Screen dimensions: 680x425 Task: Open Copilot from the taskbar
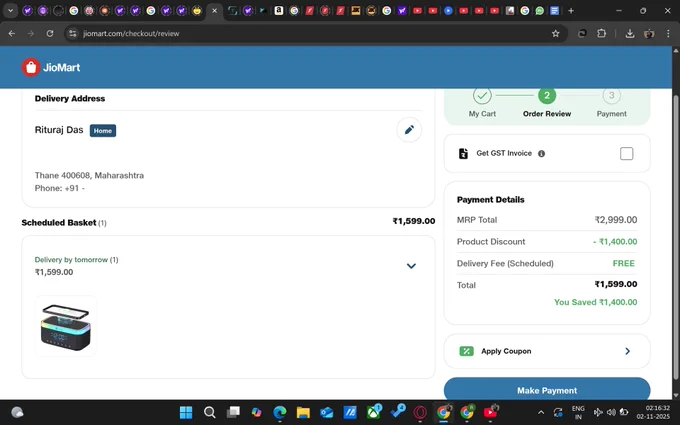click(x=256, y=412)
